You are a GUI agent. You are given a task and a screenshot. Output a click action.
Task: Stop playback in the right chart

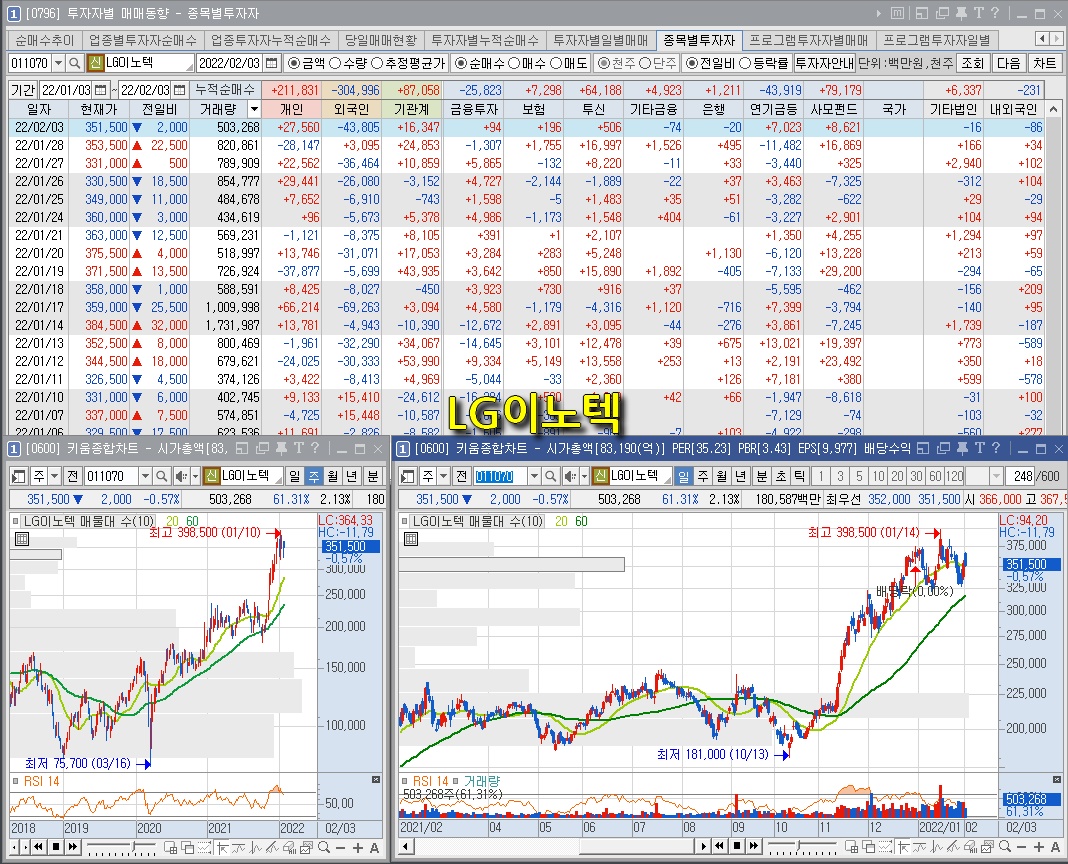[737, 846]
